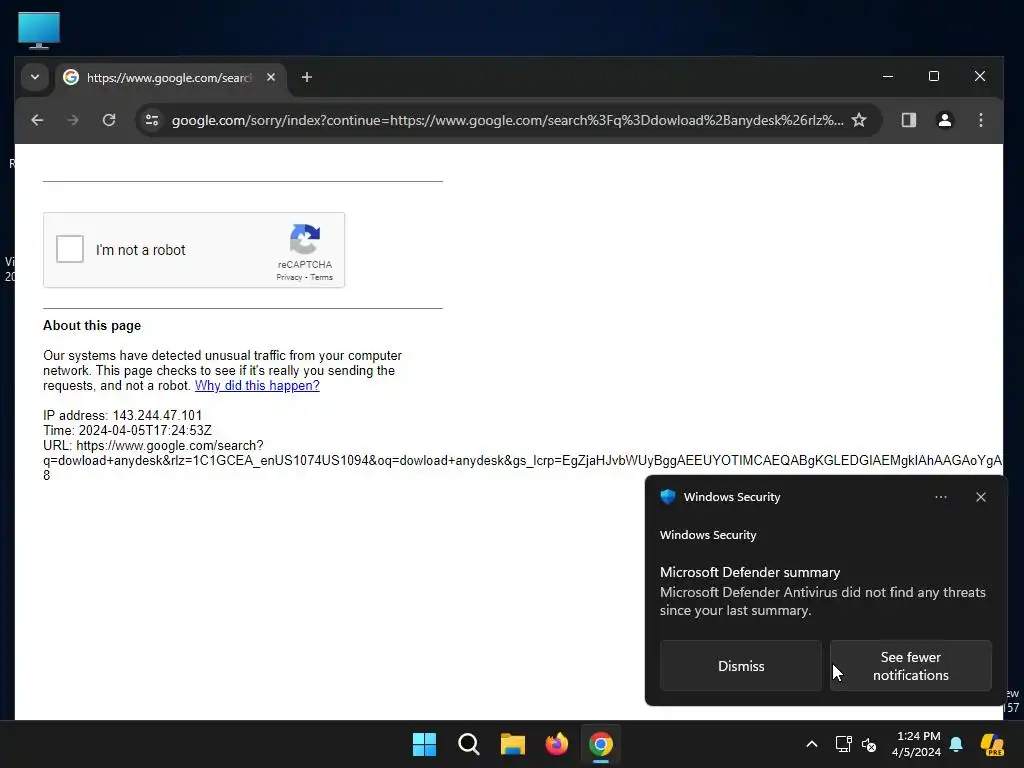Open a new tab
Viewport: 1024px width, 768px height.
click(x=306, y=77)
